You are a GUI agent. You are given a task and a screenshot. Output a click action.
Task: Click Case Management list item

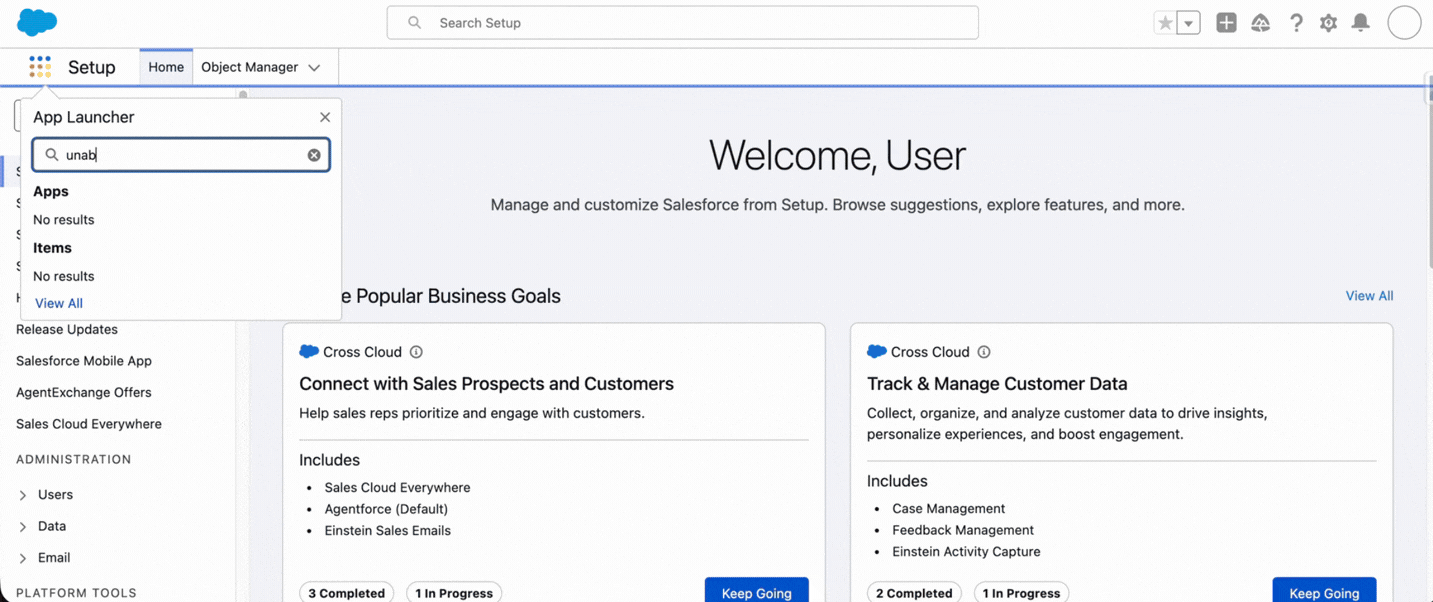(949, 509)
